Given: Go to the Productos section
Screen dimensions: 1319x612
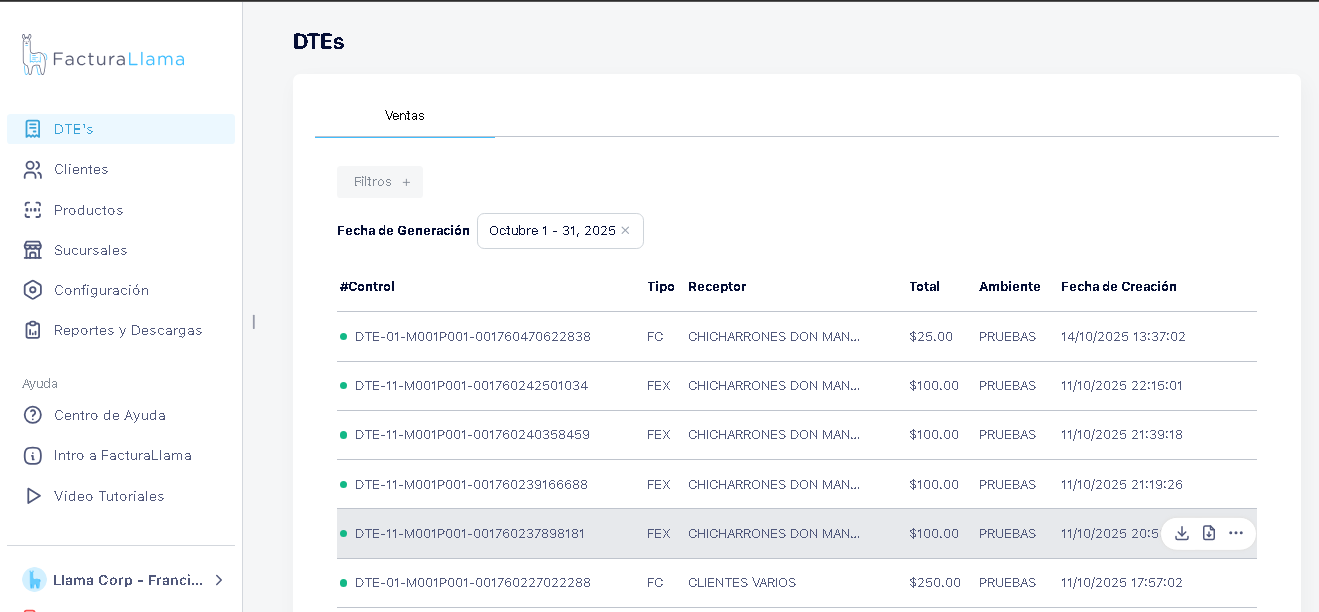Looking at the screenshot, I should coord(88,210).
